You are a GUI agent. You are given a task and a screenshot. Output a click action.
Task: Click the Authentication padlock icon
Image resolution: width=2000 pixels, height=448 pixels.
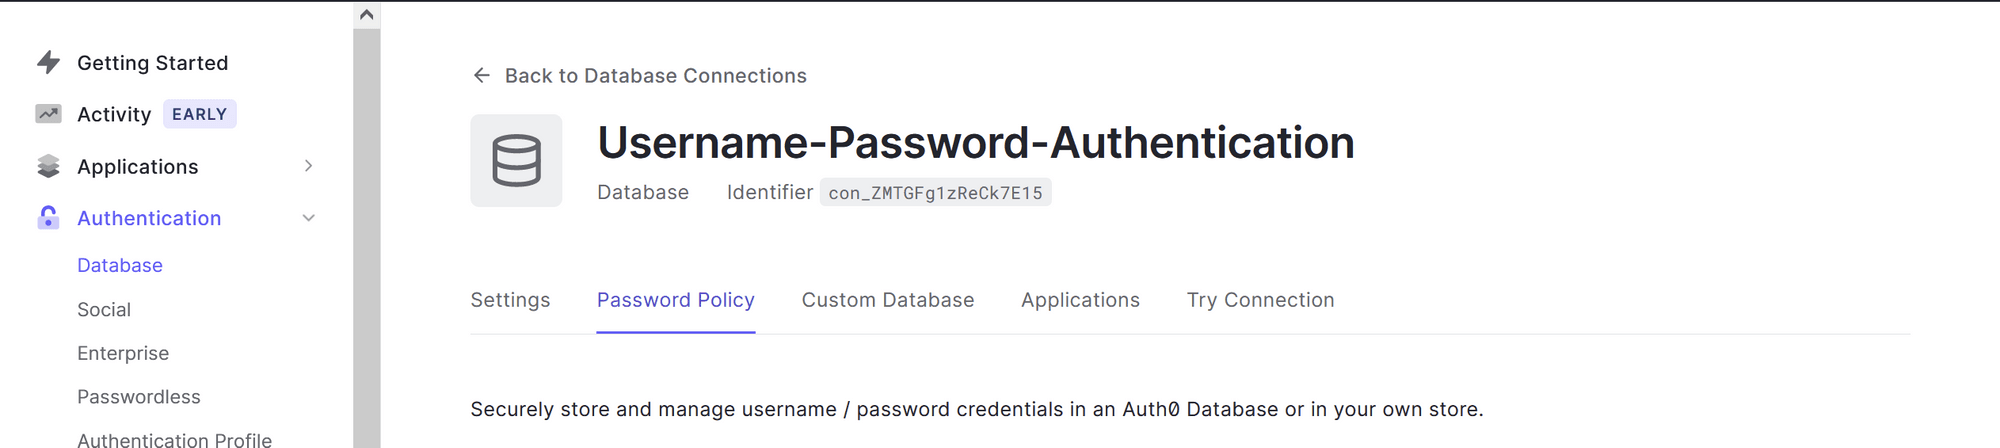coord(48,218)
